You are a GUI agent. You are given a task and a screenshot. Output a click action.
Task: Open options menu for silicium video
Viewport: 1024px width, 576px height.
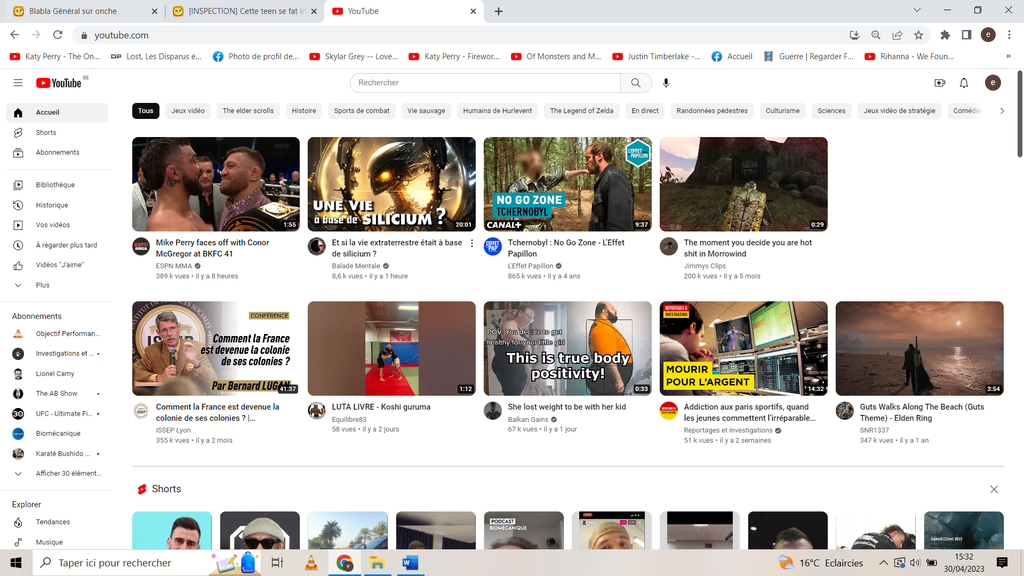click(472, 244)
